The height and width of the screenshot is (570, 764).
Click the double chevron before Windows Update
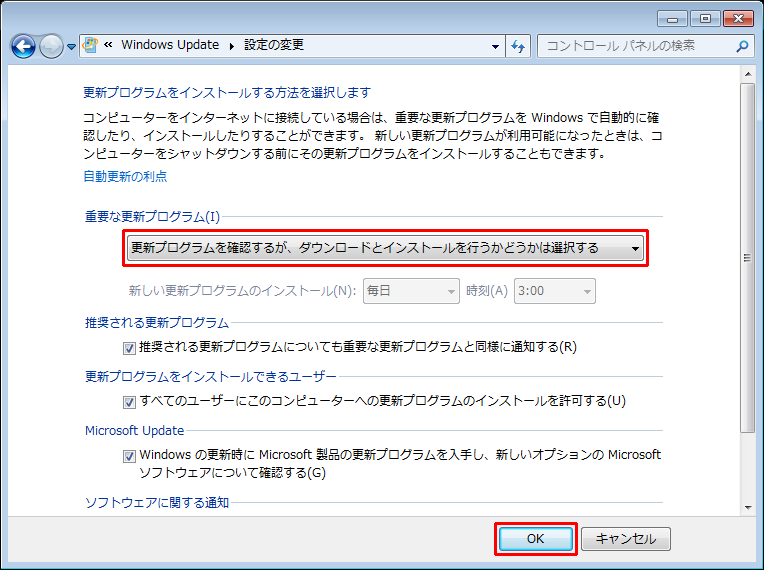point(108,45)
